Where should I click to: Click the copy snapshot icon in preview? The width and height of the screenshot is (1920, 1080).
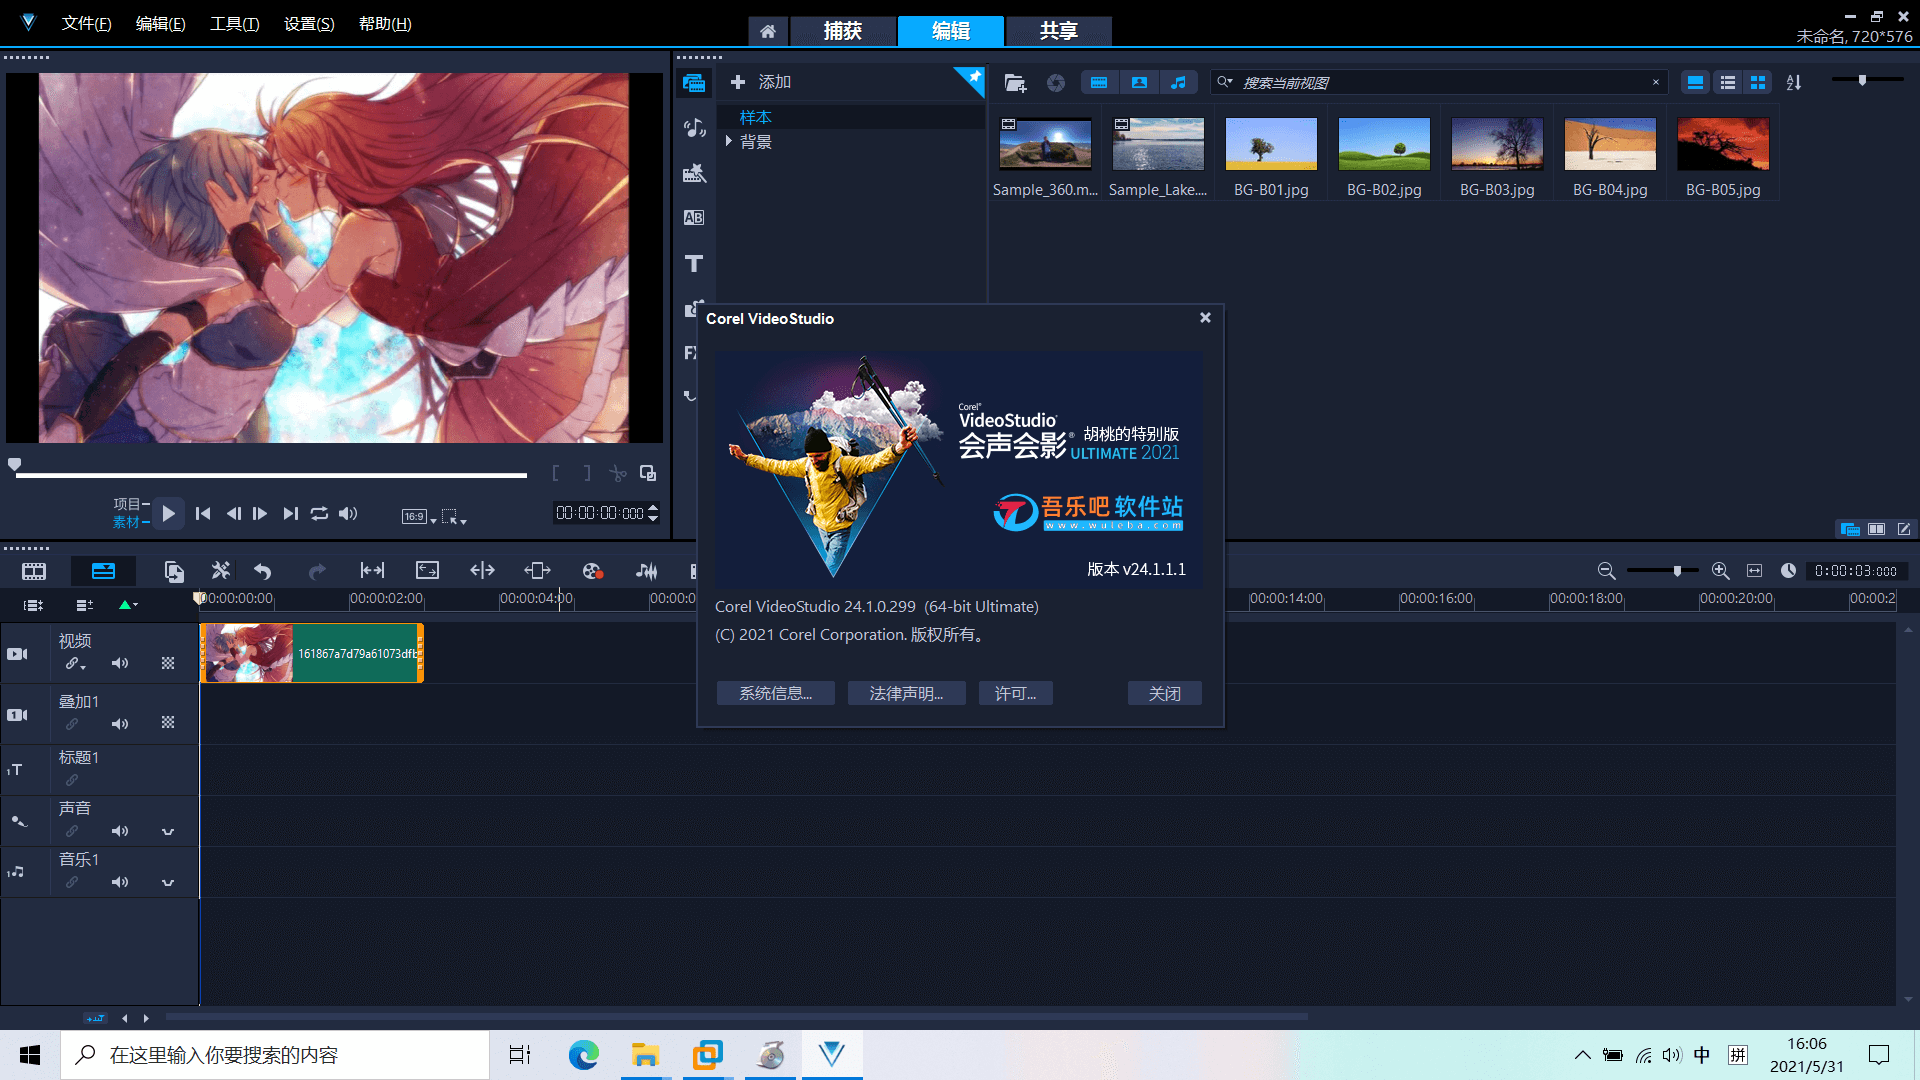click(648, 473)
